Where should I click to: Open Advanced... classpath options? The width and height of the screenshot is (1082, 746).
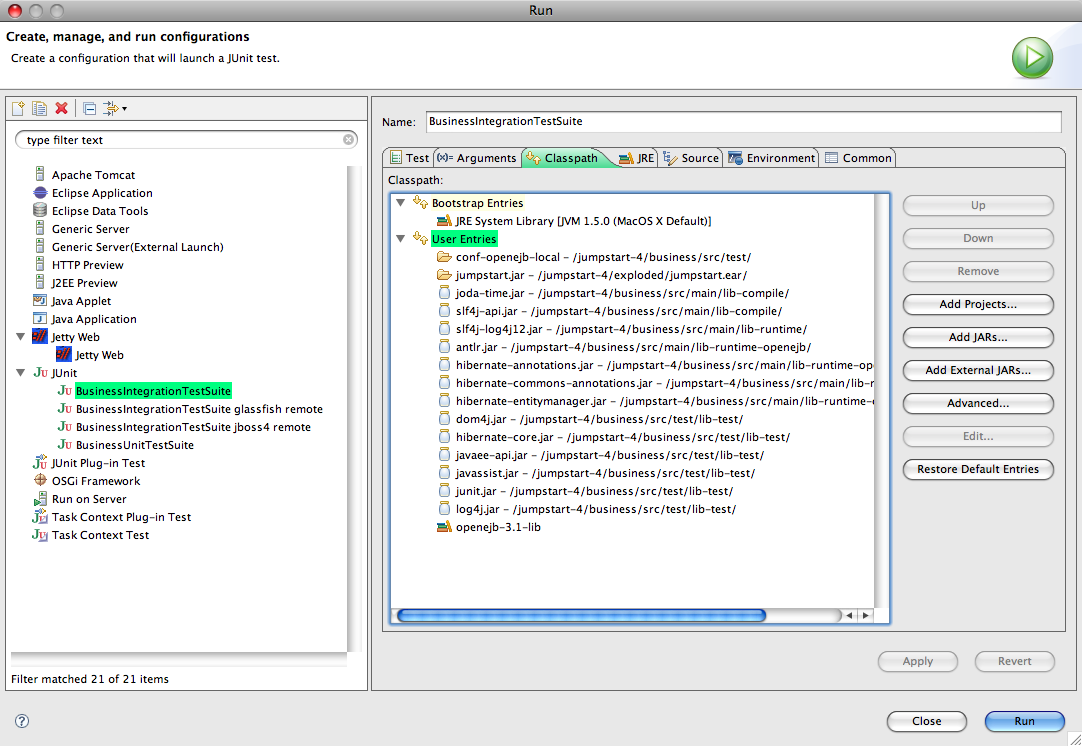(978, 403)
